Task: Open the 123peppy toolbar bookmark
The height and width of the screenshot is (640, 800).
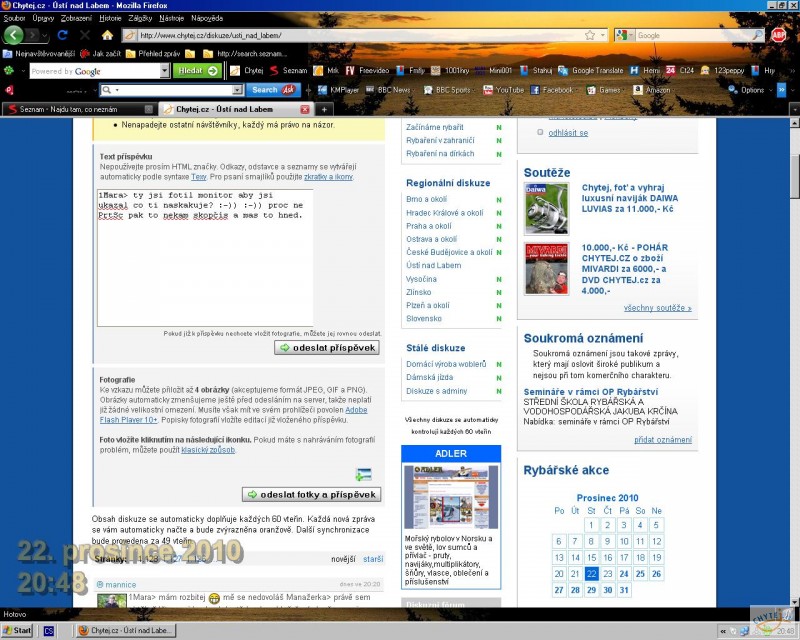Action: coord(722,70)
